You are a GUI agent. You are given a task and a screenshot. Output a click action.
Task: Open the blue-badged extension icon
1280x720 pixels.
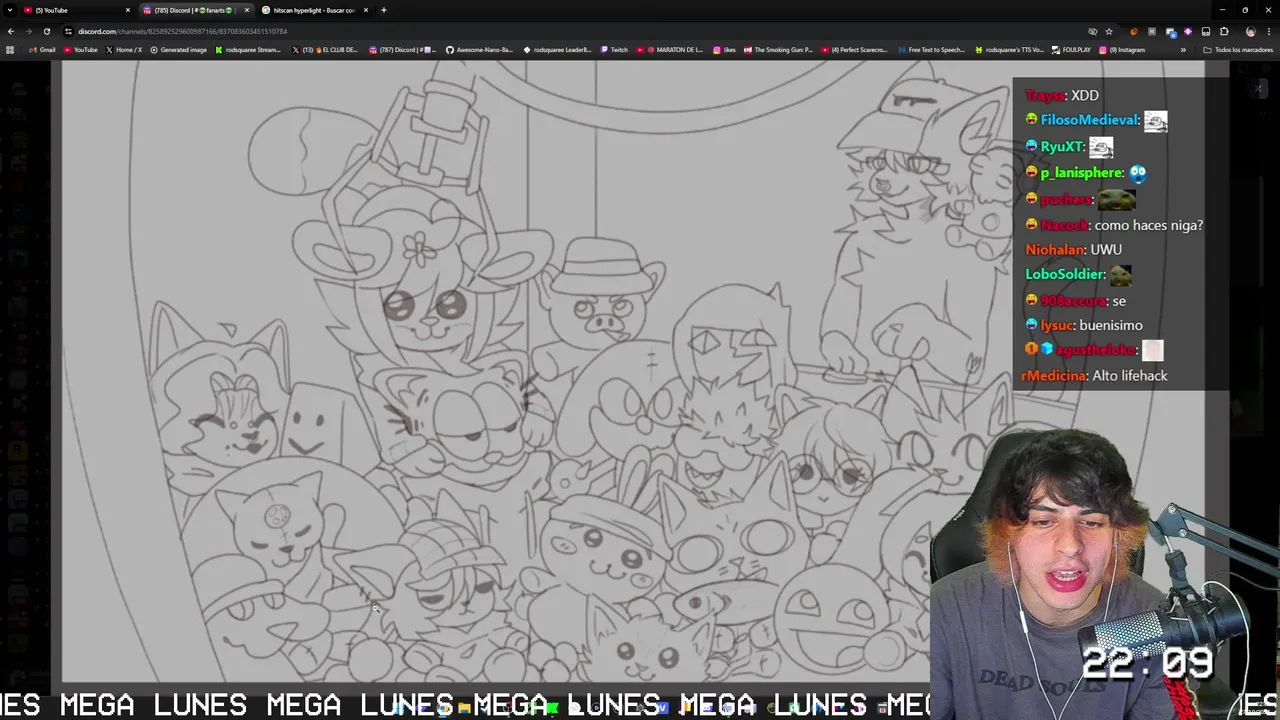pos(1170,31)
